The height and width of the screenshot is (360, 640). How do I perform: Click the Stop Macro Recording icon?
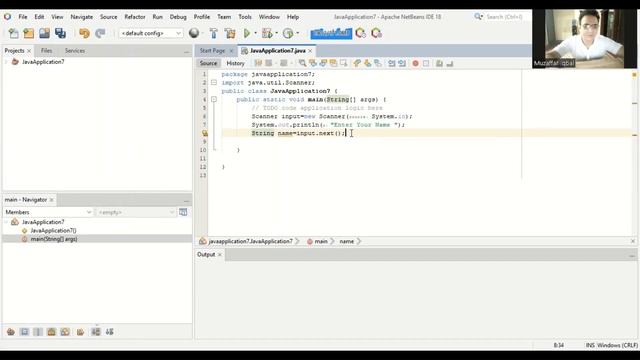point(426,63)
